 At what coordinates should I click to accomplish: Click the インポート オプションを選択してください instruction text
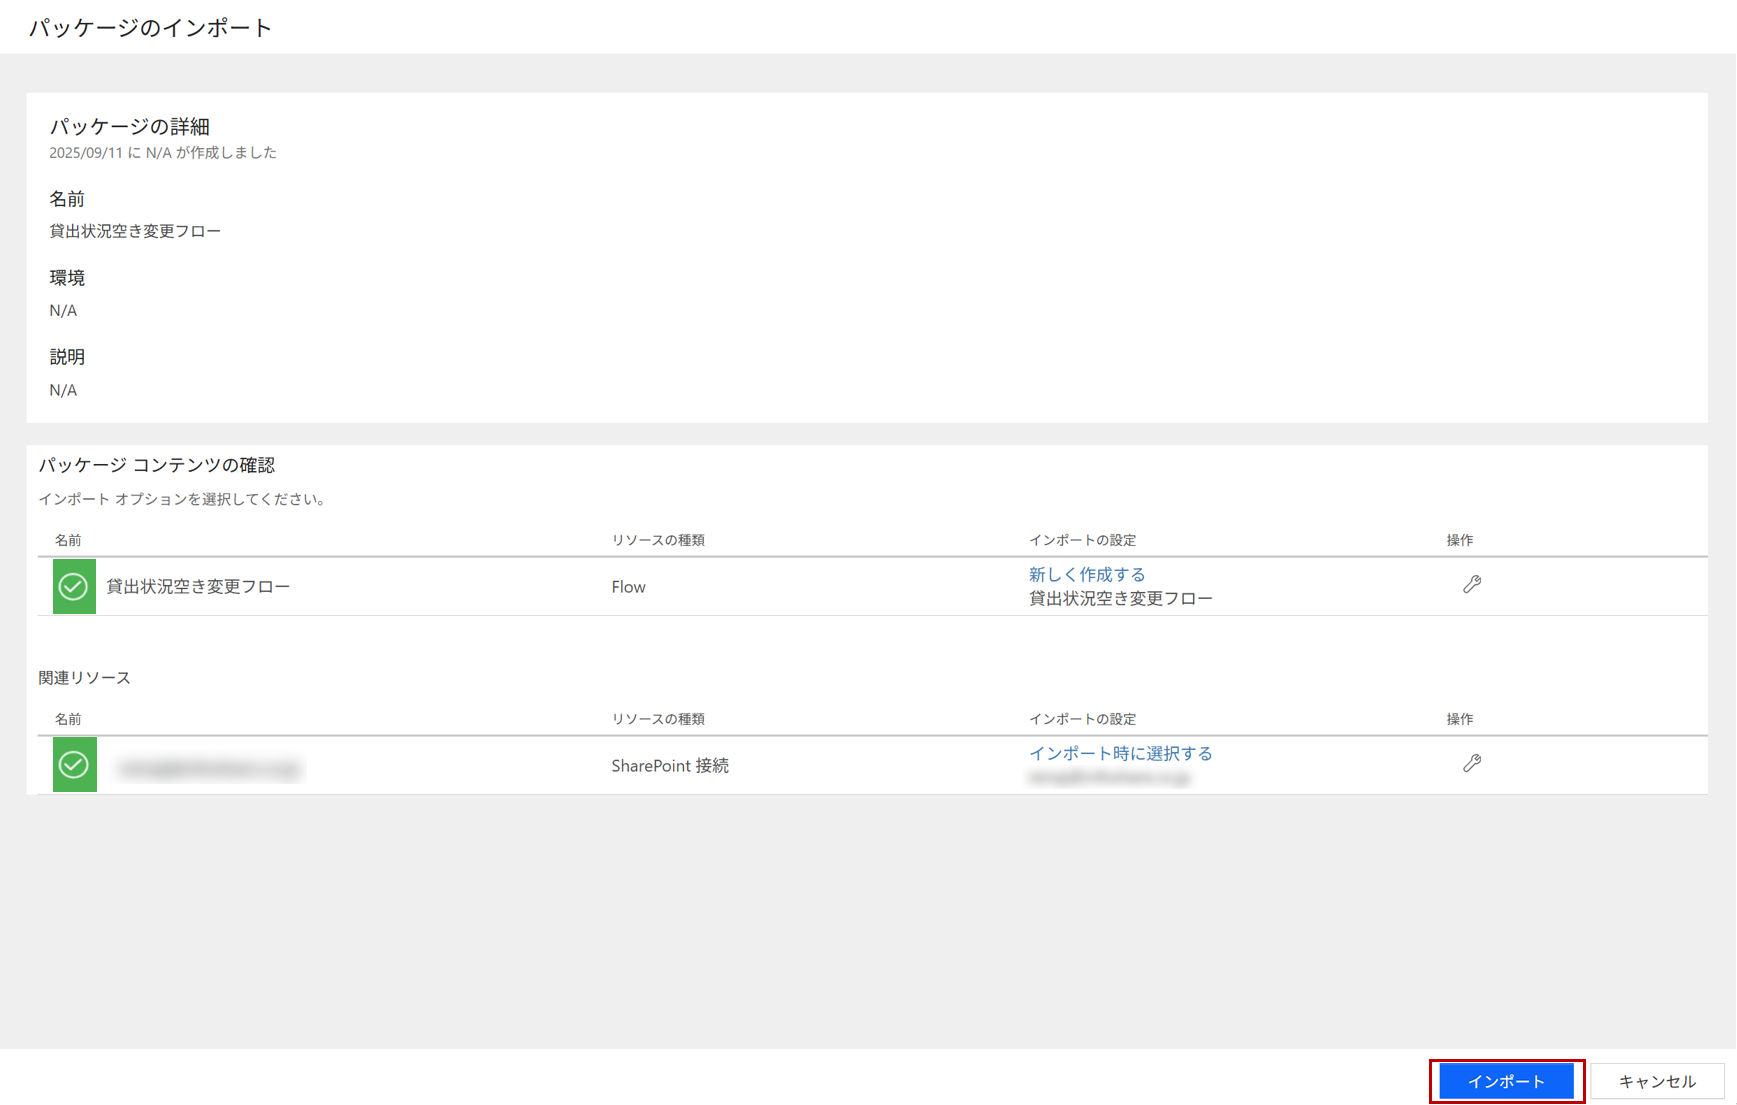[183, 499]
